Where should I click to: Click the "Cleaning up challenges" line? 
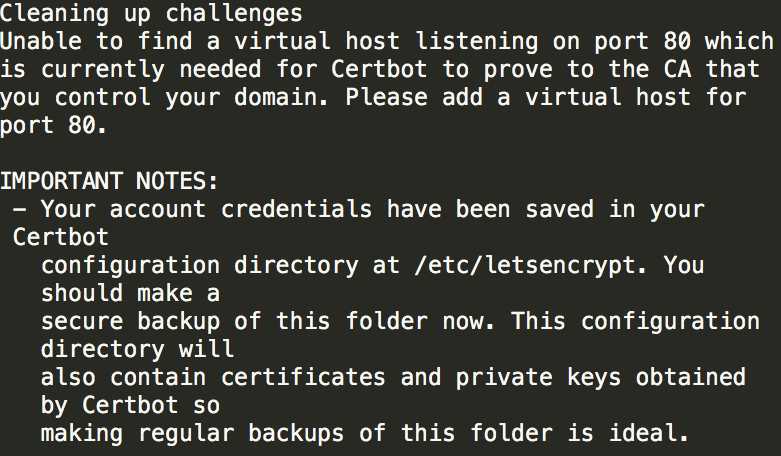tap(151, 15)
